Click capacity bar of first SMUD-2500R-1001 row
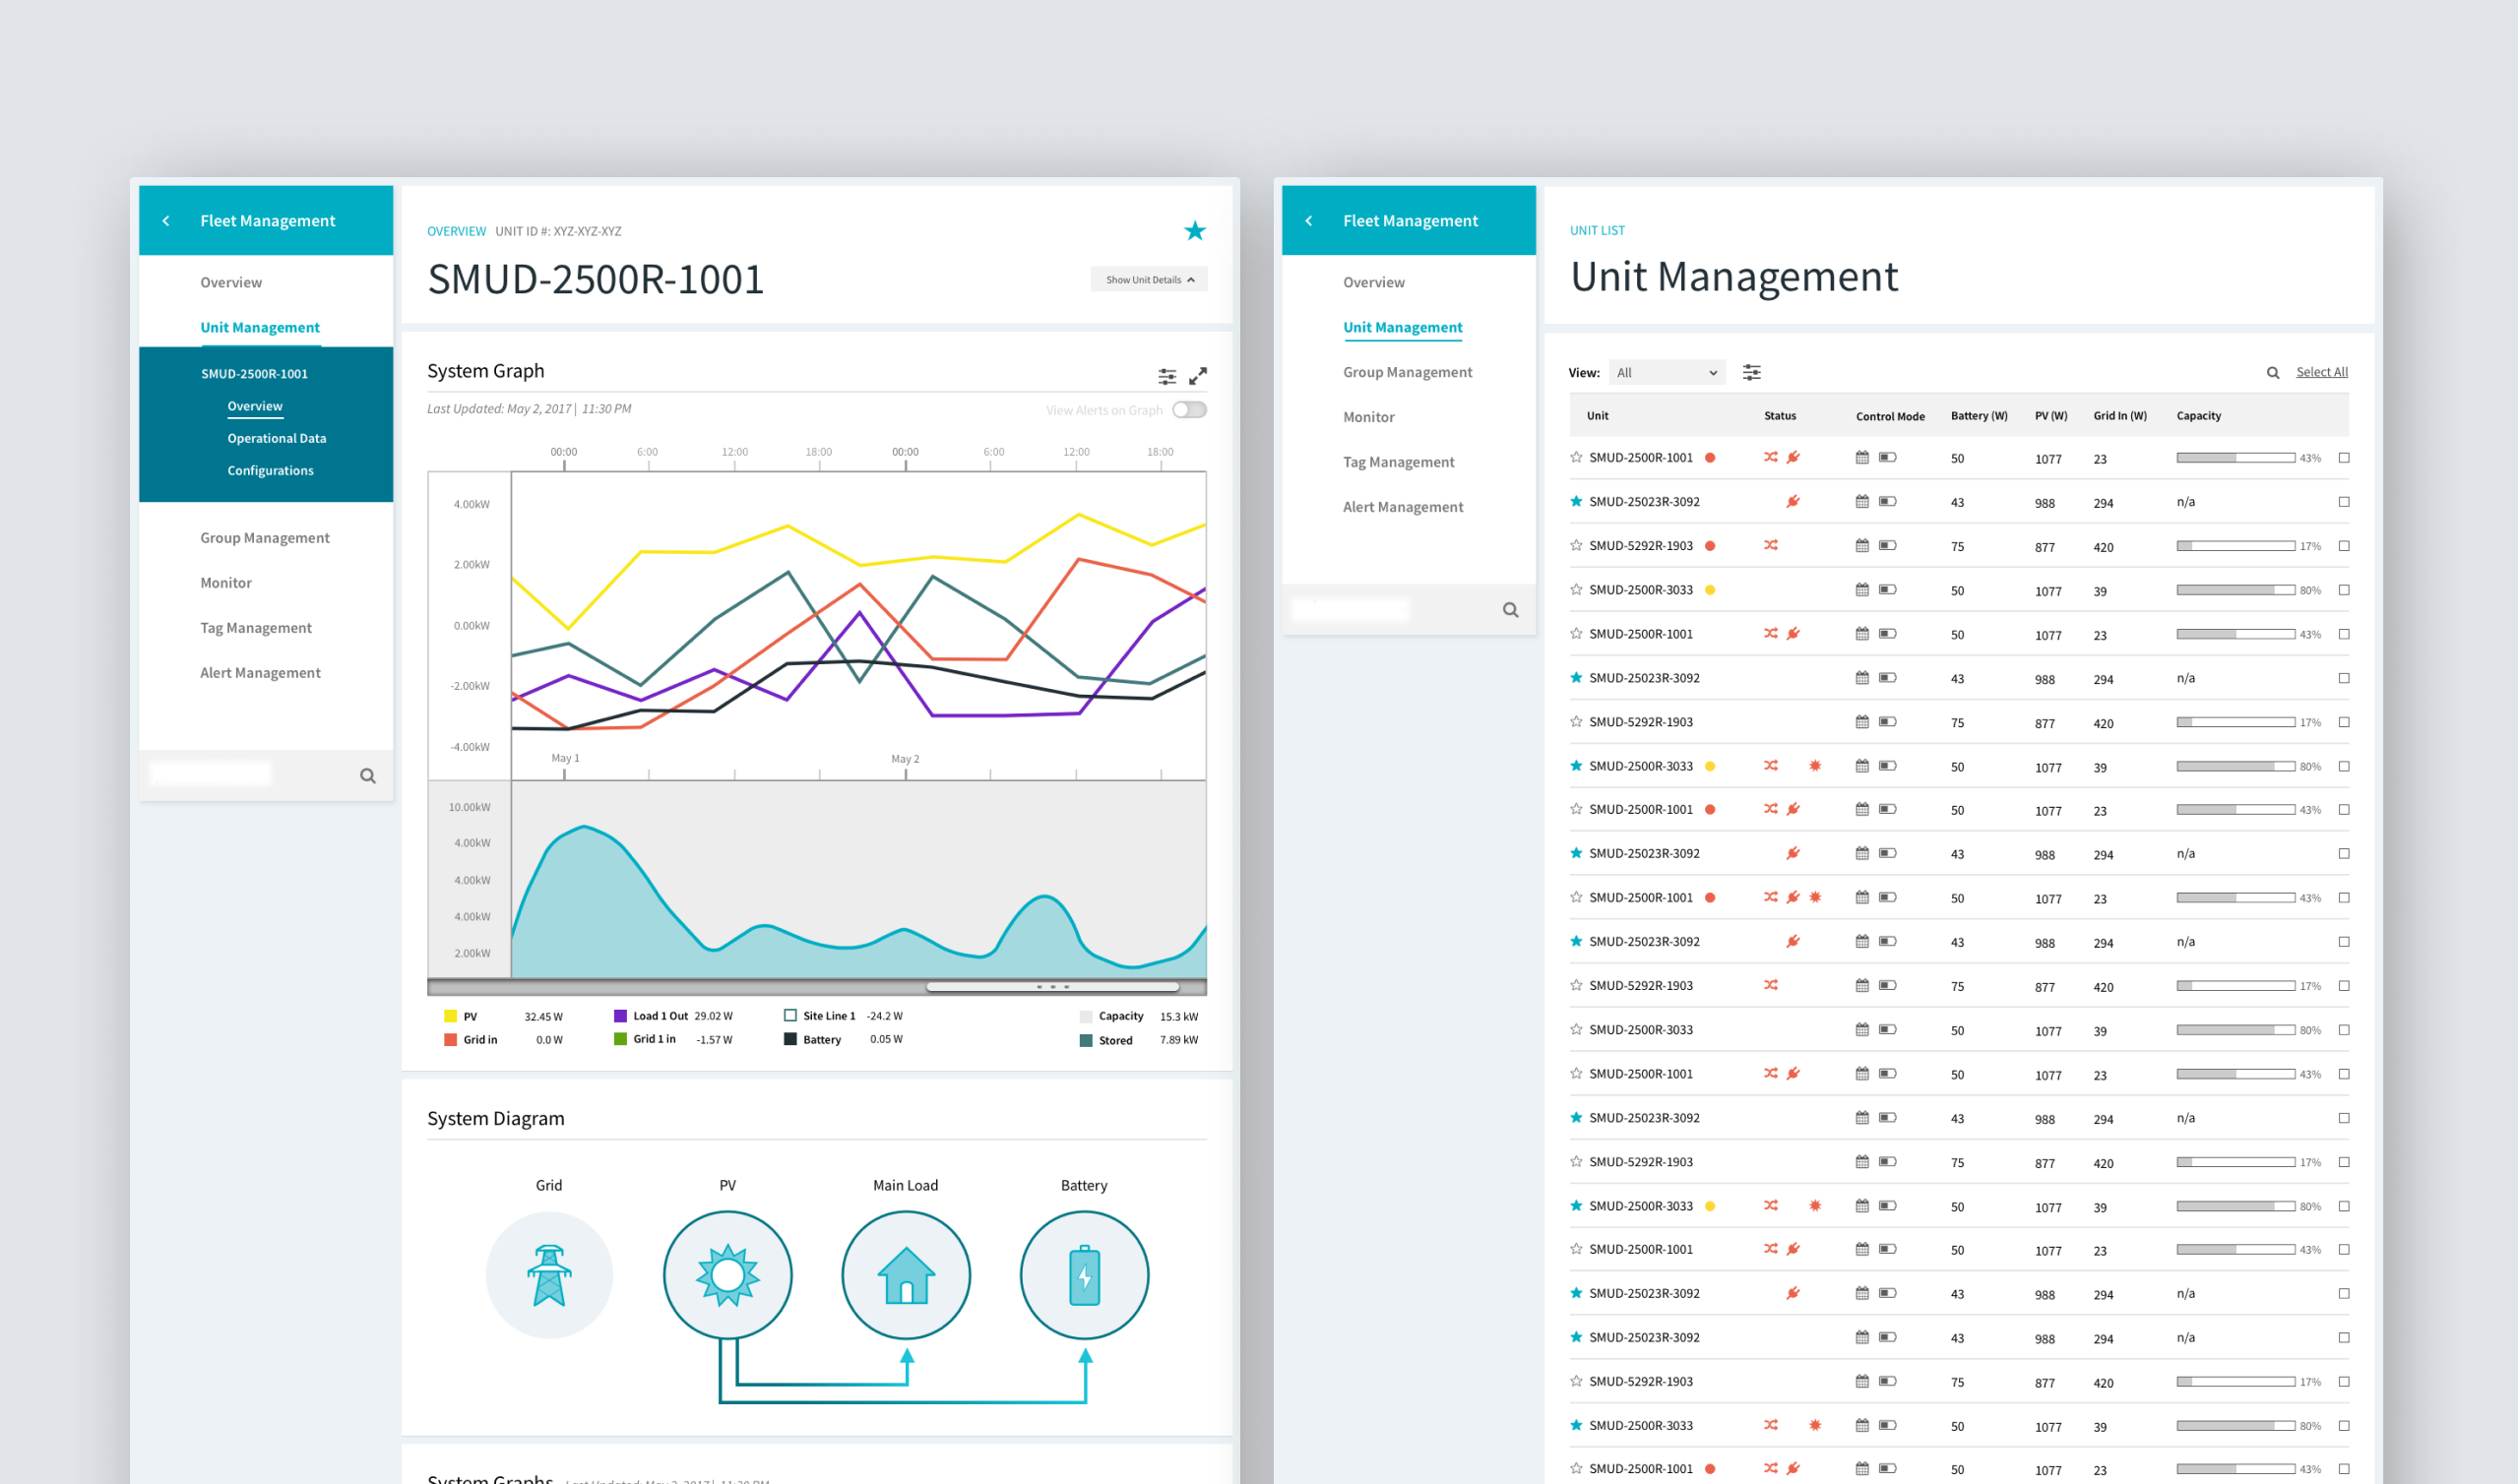Screen dimensions: 2518x1484 click(x=2235, y=458)
